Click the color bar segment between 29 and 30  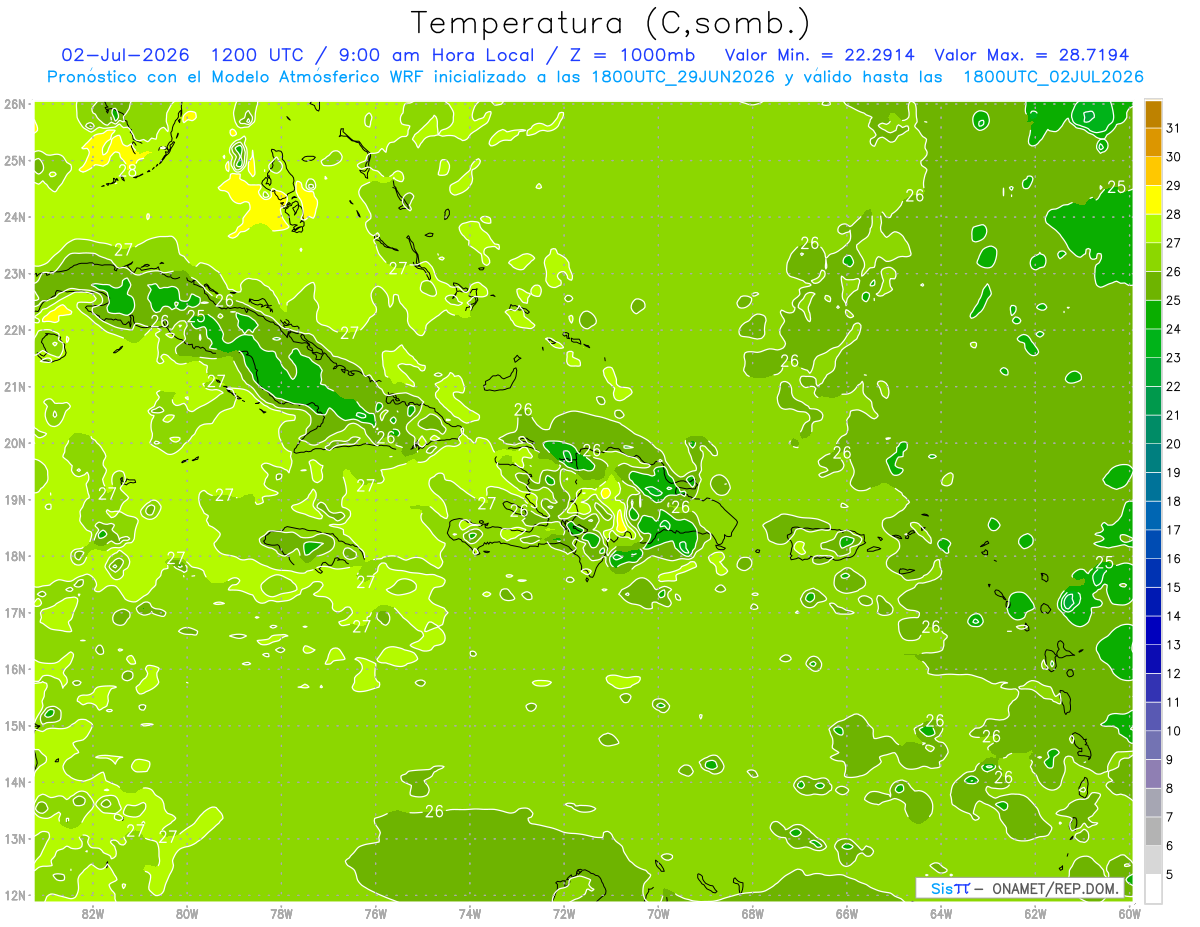tap(1153, 171)
